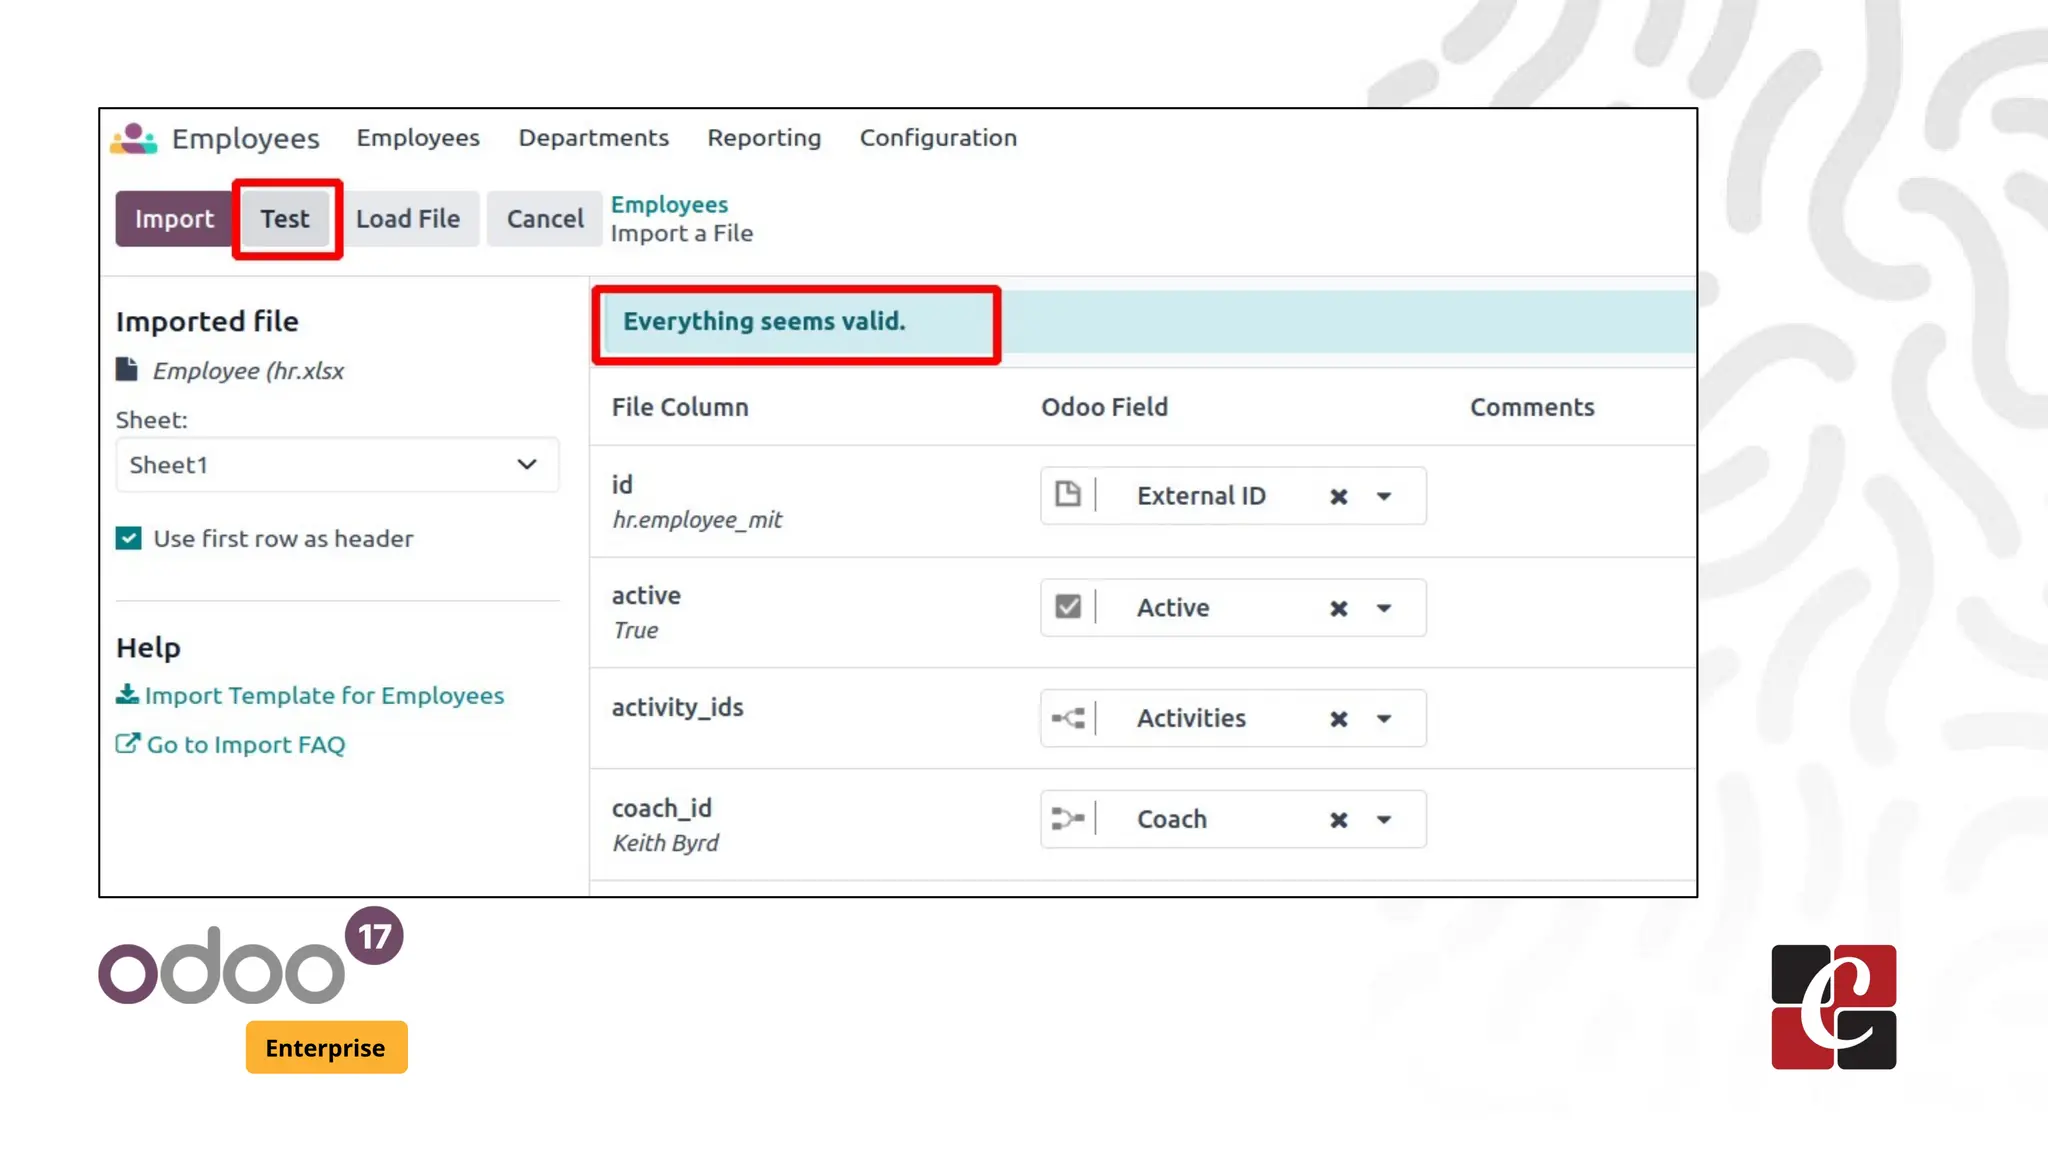Click the External ID field type icon
Image resolution: width=2048 pixels, height=1152 pixels.
(x=1068, y=495)
